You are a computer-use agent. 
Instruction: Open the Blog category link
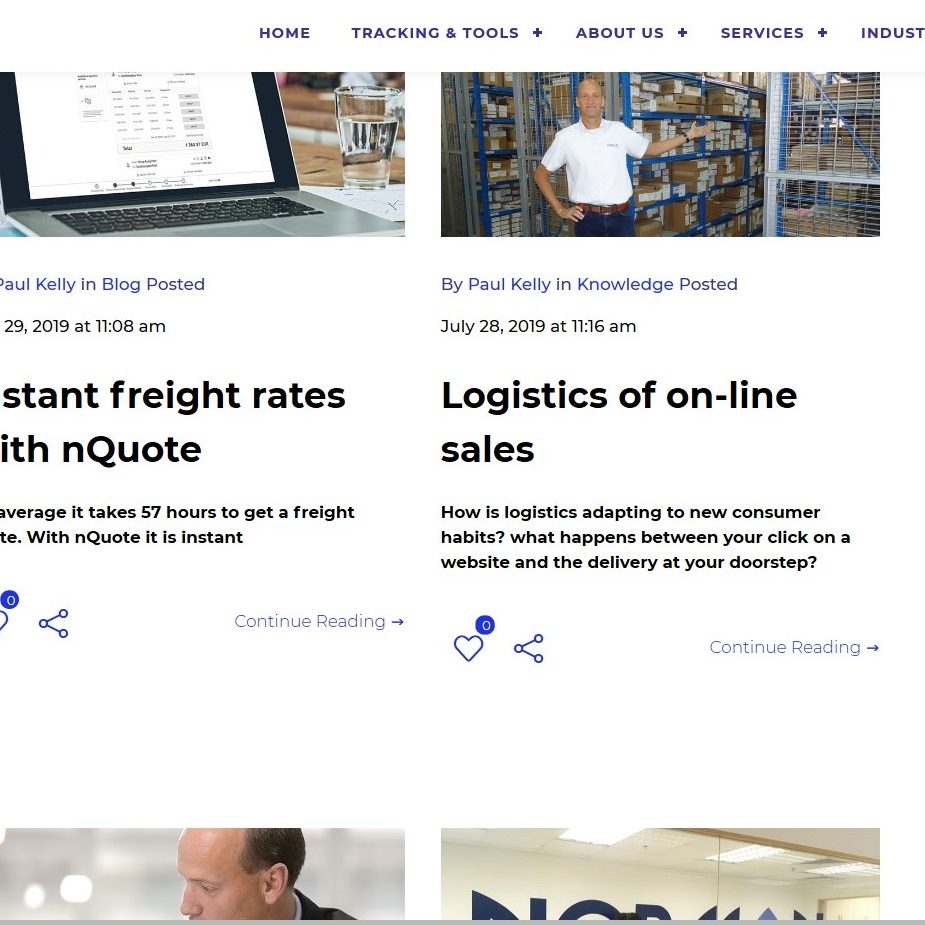(121, 284)
